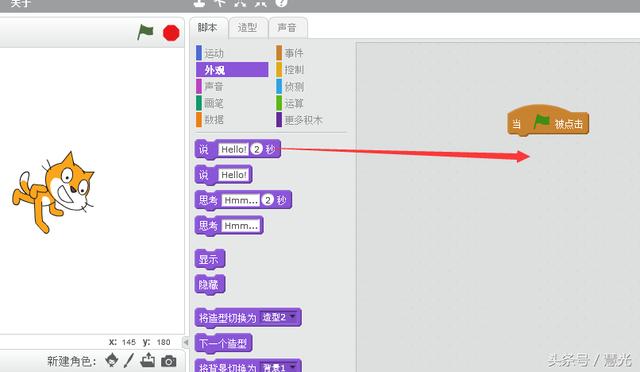Edit the Hmm... field in 思考 2 秒 block
Image resolution: width=640 pixels, height=372 pixels.
[x=241, y=200]
